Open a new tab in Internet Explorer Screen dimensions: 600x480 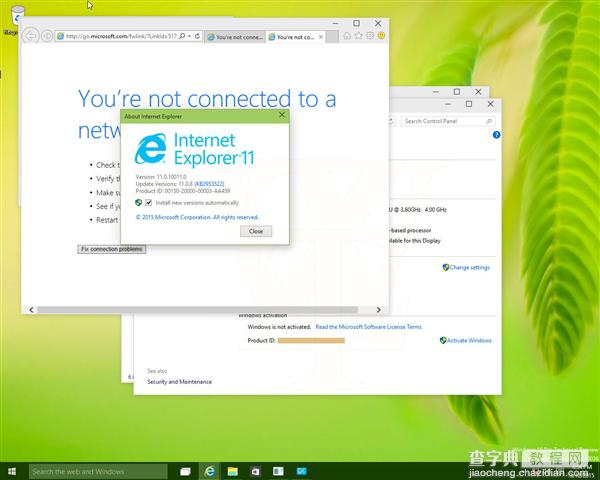pos(332,37)
